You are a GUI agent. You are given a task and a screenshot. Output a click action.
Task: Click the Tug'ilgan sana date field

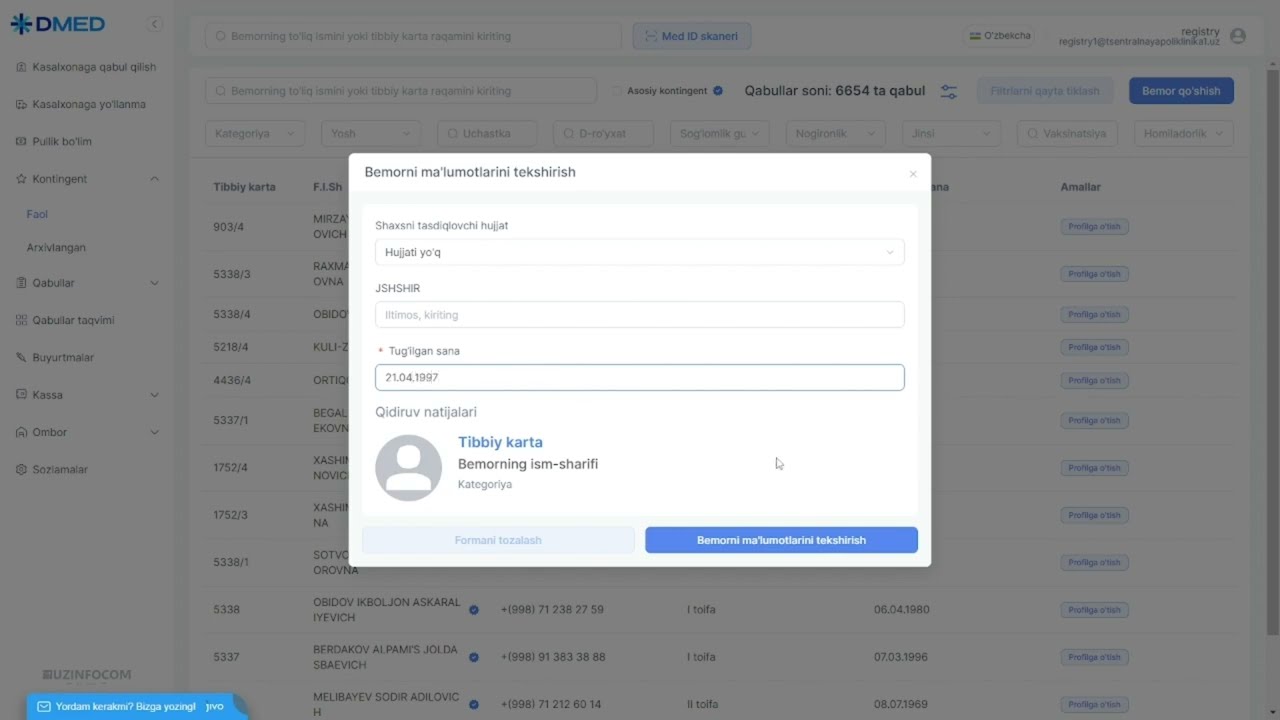640,377
